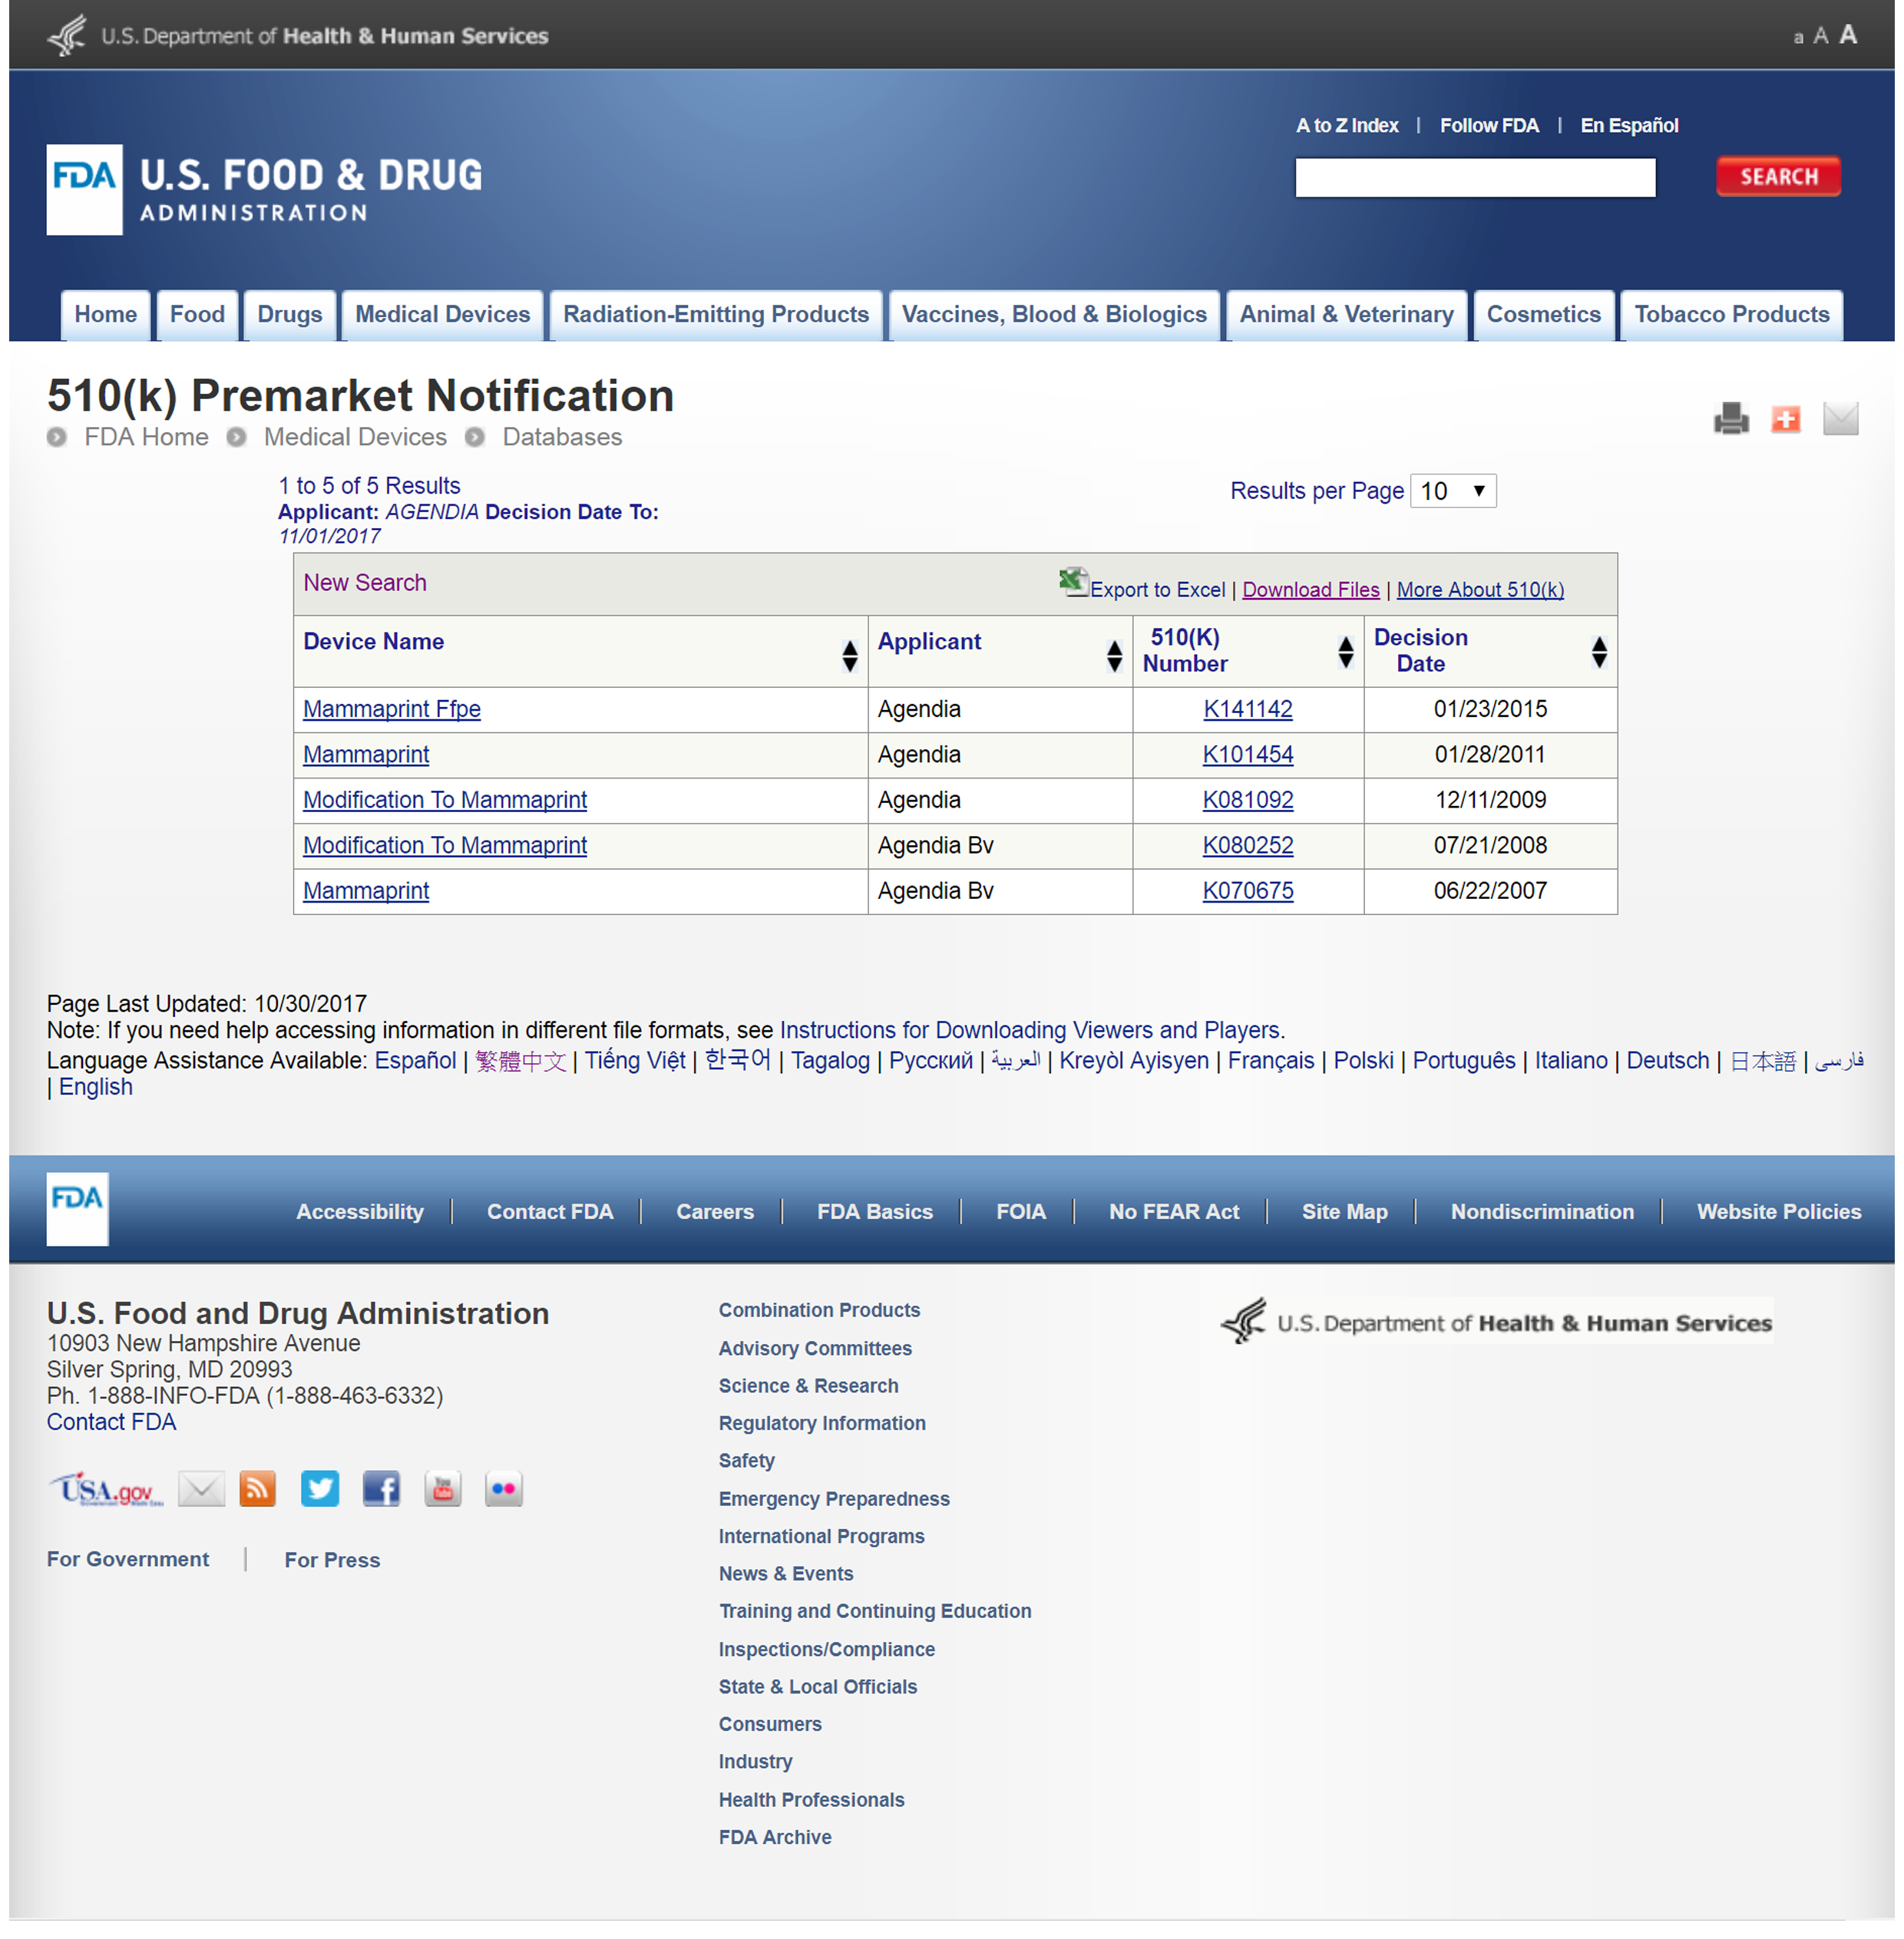
Task: Click the FDA Home breadcrumb
Action: [x=146, y=437]
